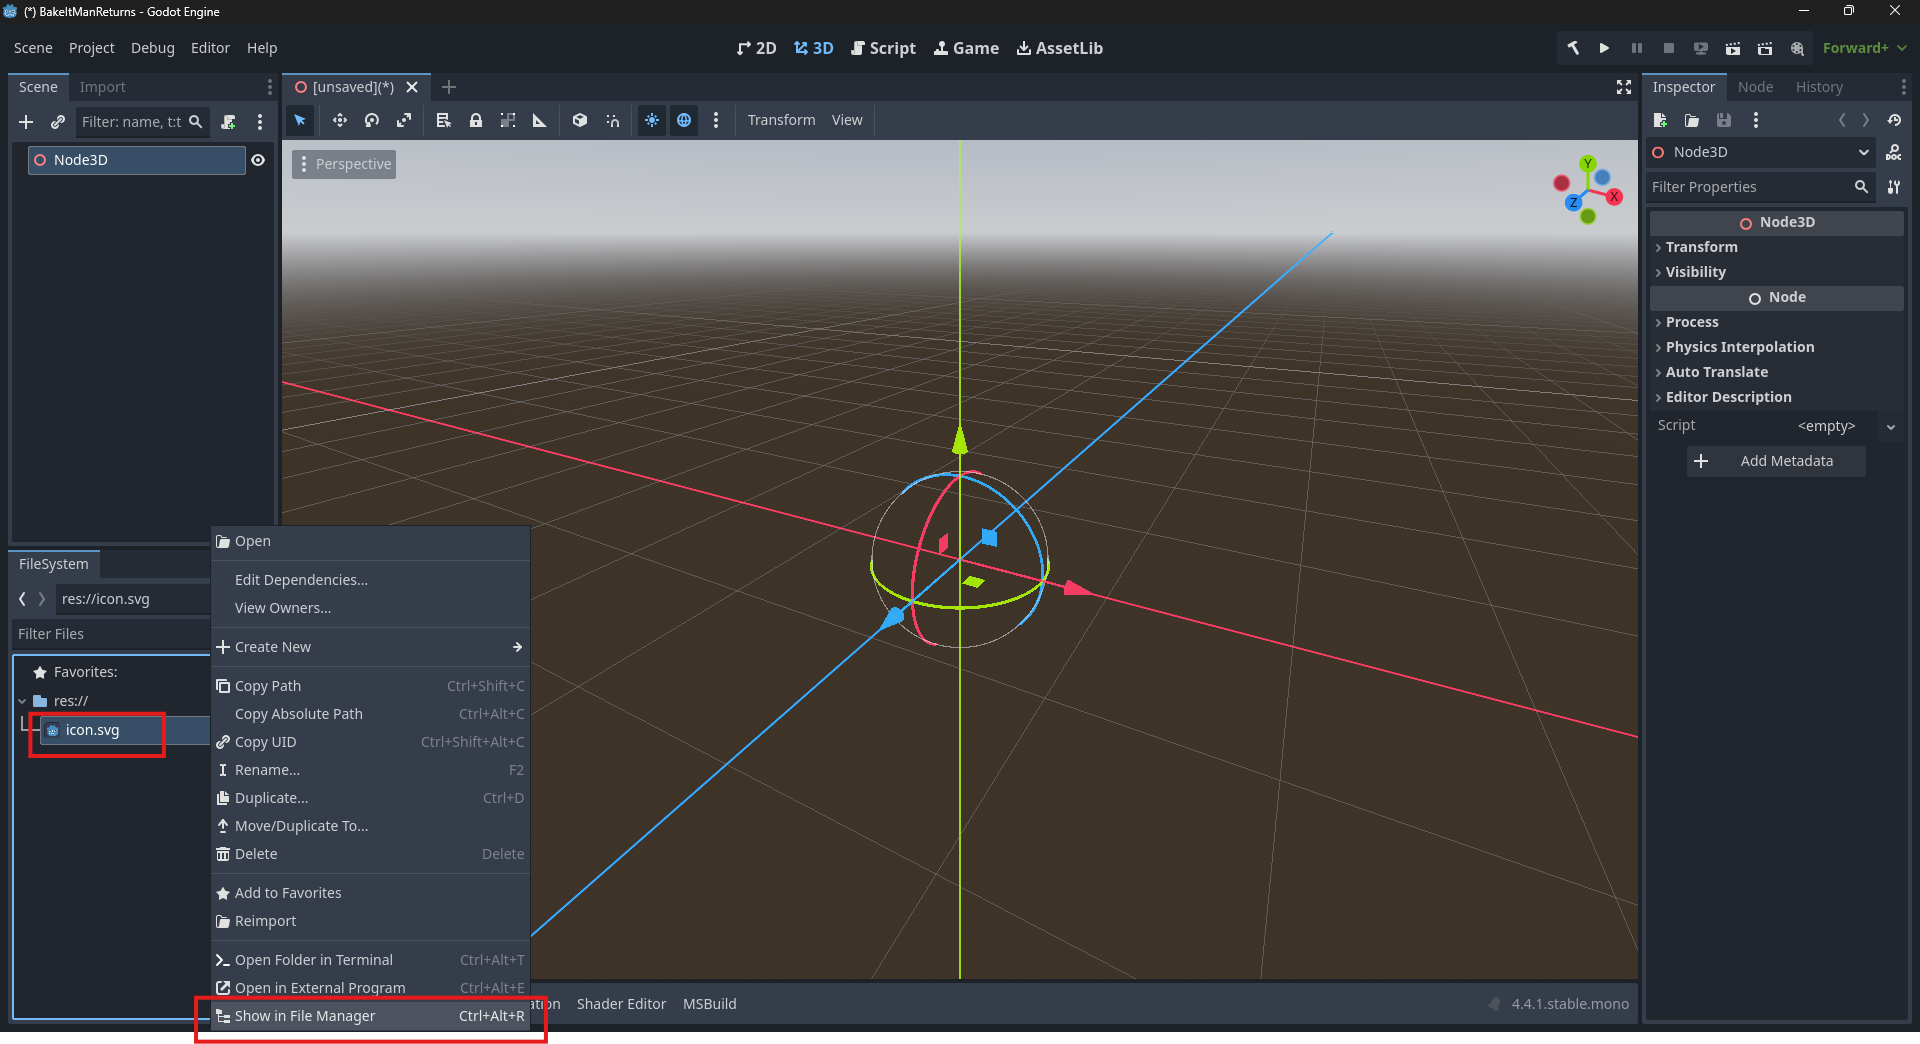Run the project with play button

(1605, 48)
